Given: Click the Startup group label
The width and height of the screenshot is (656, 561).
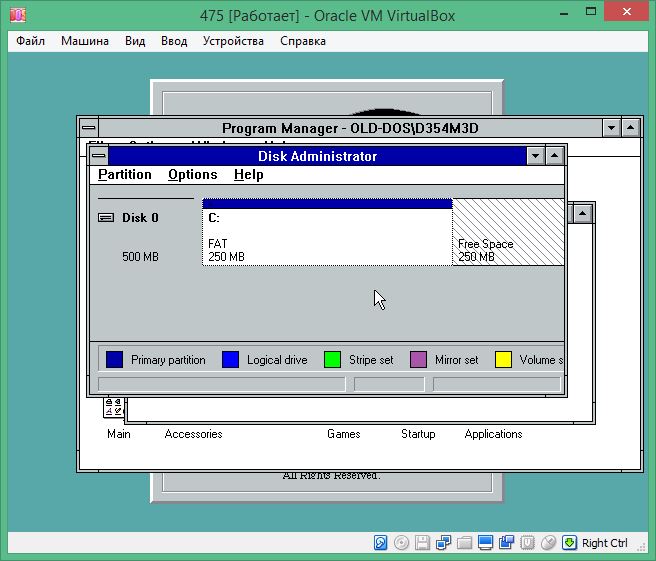Looking at the screenshot, I should (418, 434).
